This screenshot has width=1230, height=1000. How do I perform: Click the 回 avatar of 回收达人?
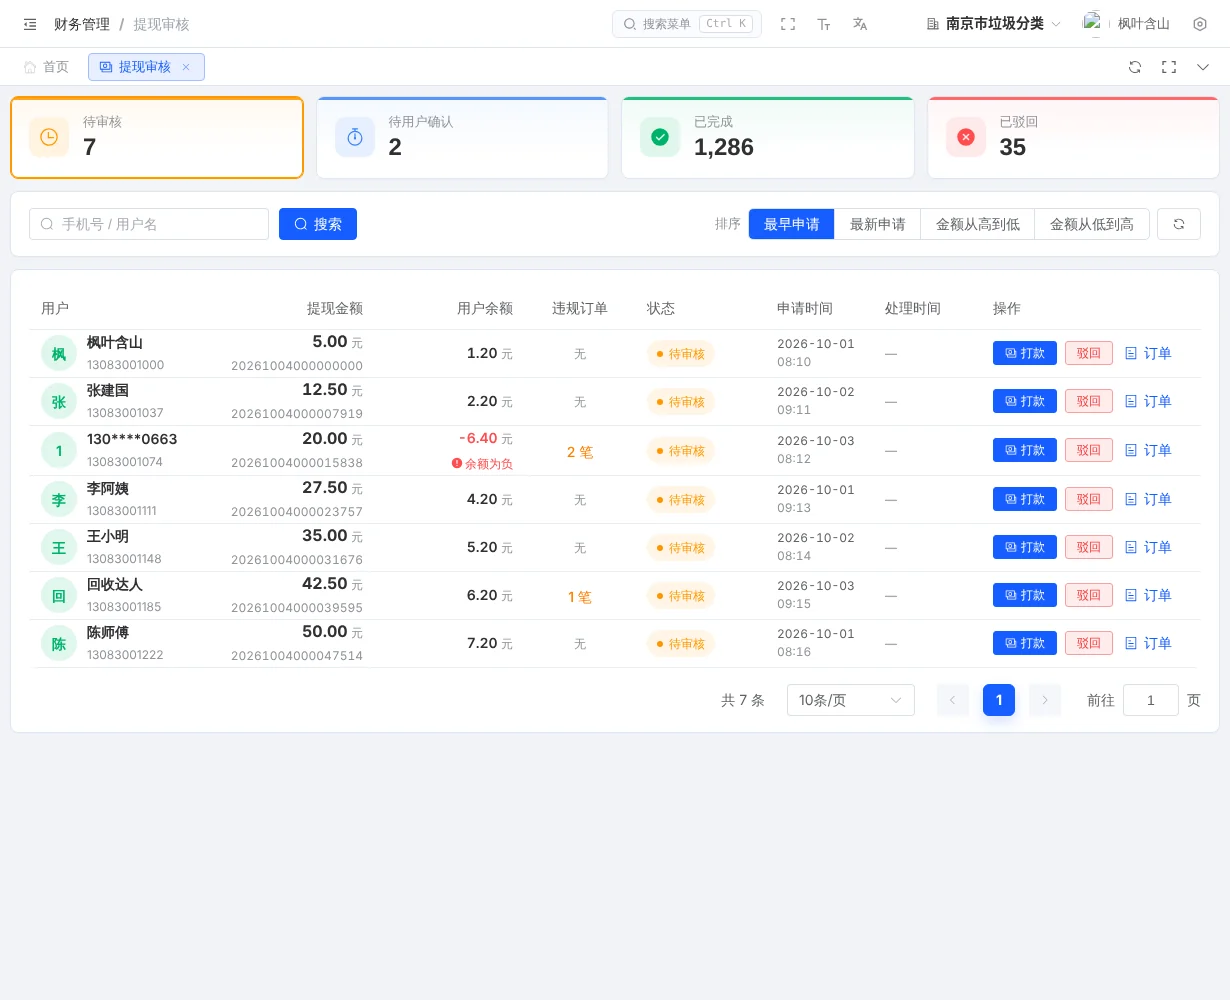[x=59, y=595]
